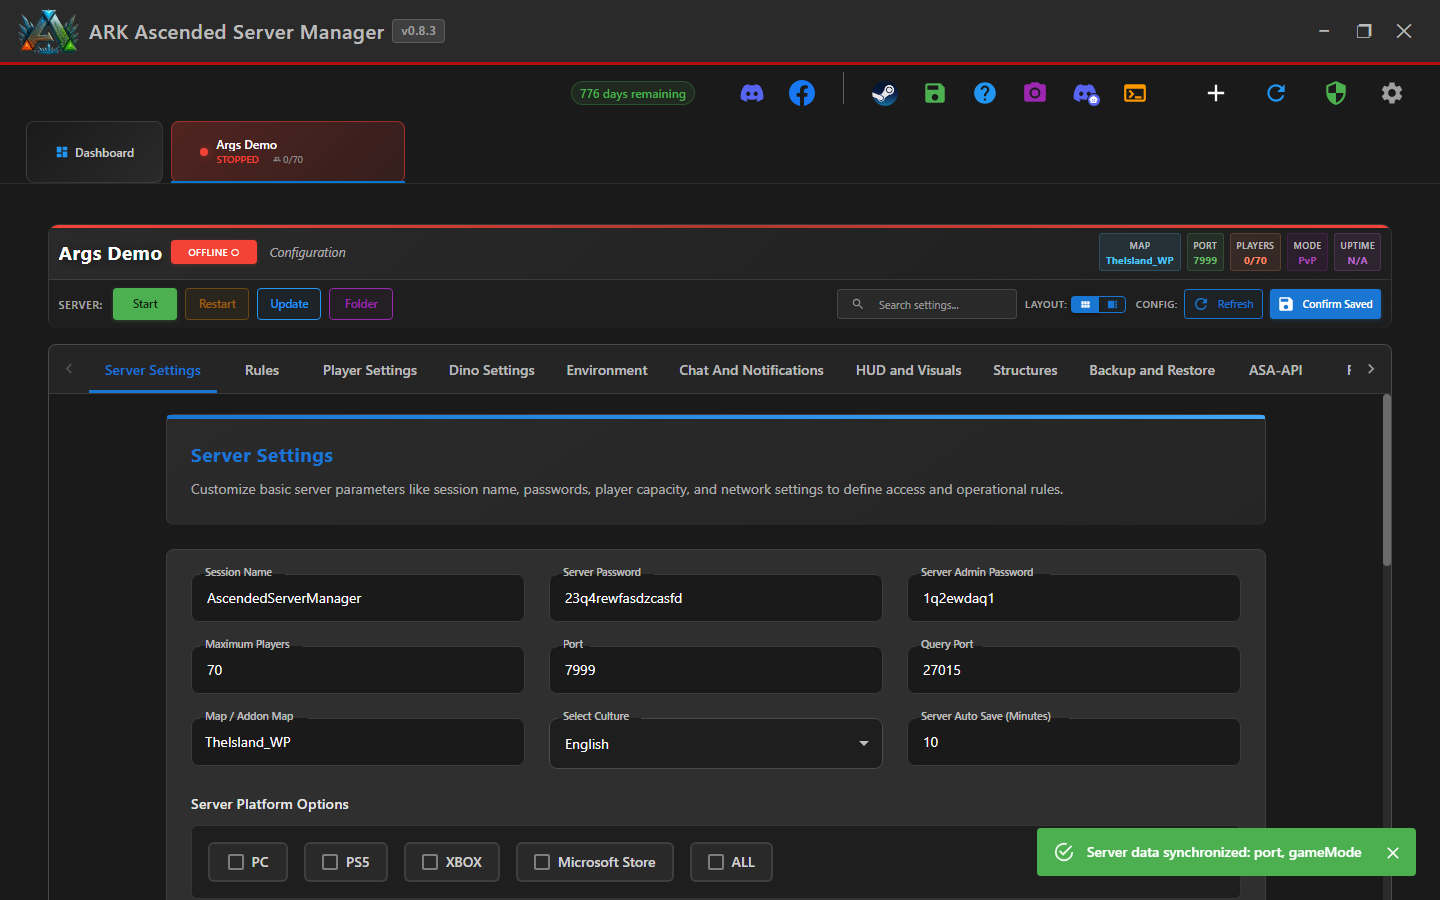Open settings via the gear icon

(x=1392, y=93)
